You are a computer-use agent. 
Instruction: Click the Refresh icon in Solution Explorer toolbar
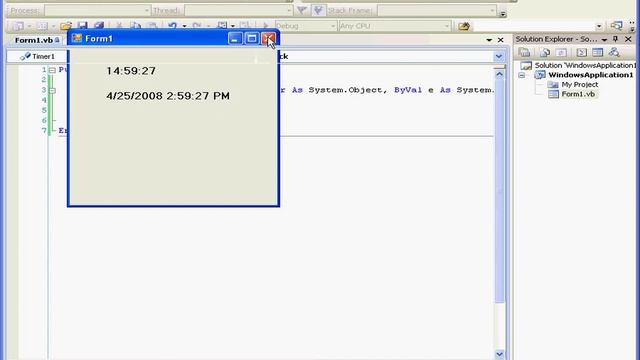point(561,52)
